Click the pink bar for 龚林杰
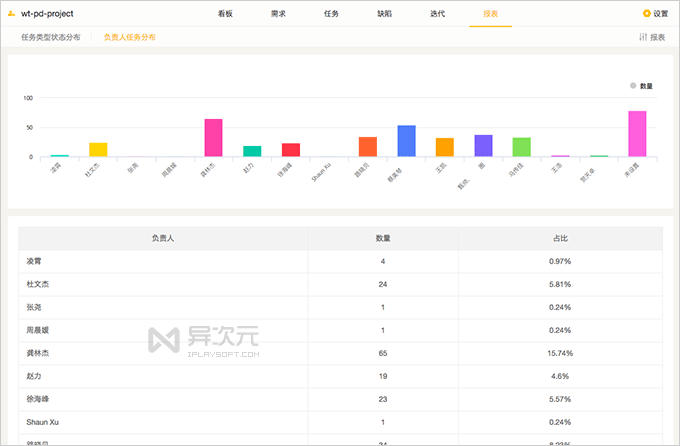Screen dimensions: 680x446 [213, 138]
